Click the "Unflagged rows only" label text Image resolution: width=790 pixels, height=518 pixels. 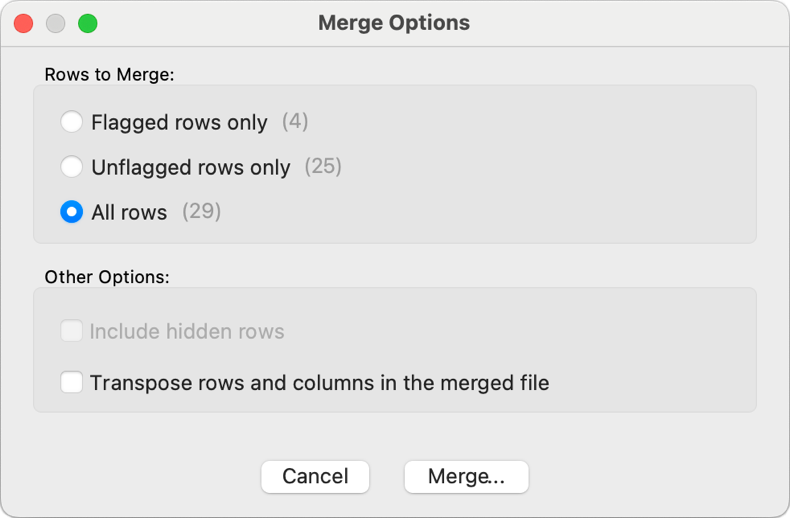[x=190, y=168]
